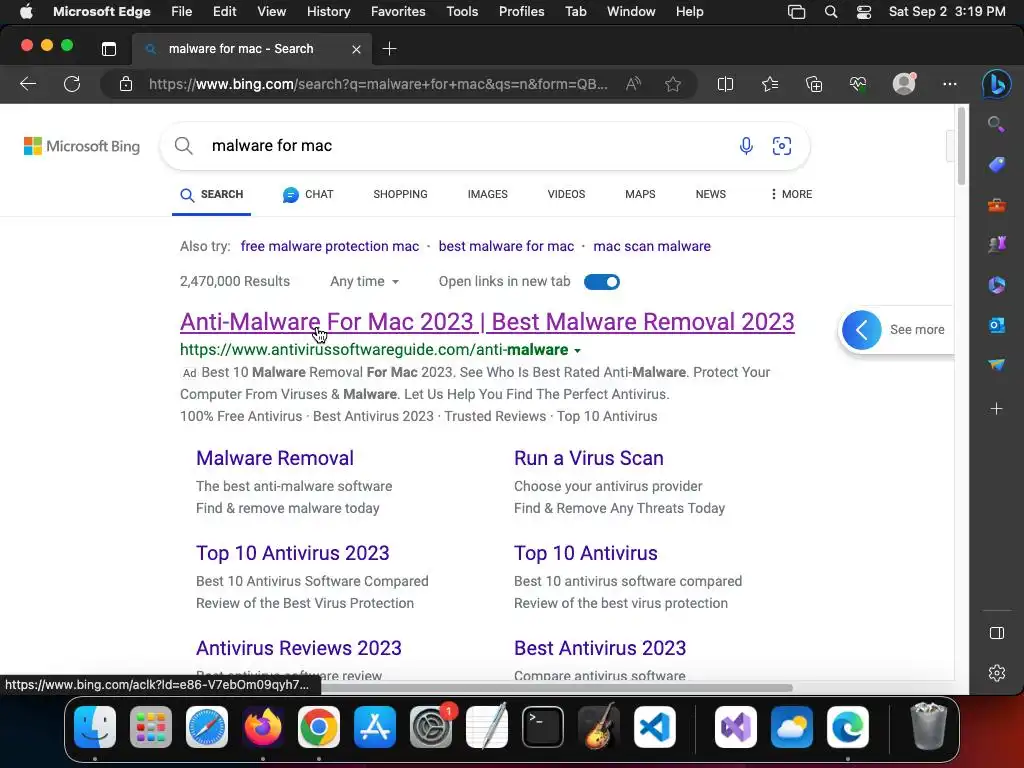Open Browser essentials heart icon
Viewport: 1024px width, 768px height.
pyautogui.click(x=857, y=84)
